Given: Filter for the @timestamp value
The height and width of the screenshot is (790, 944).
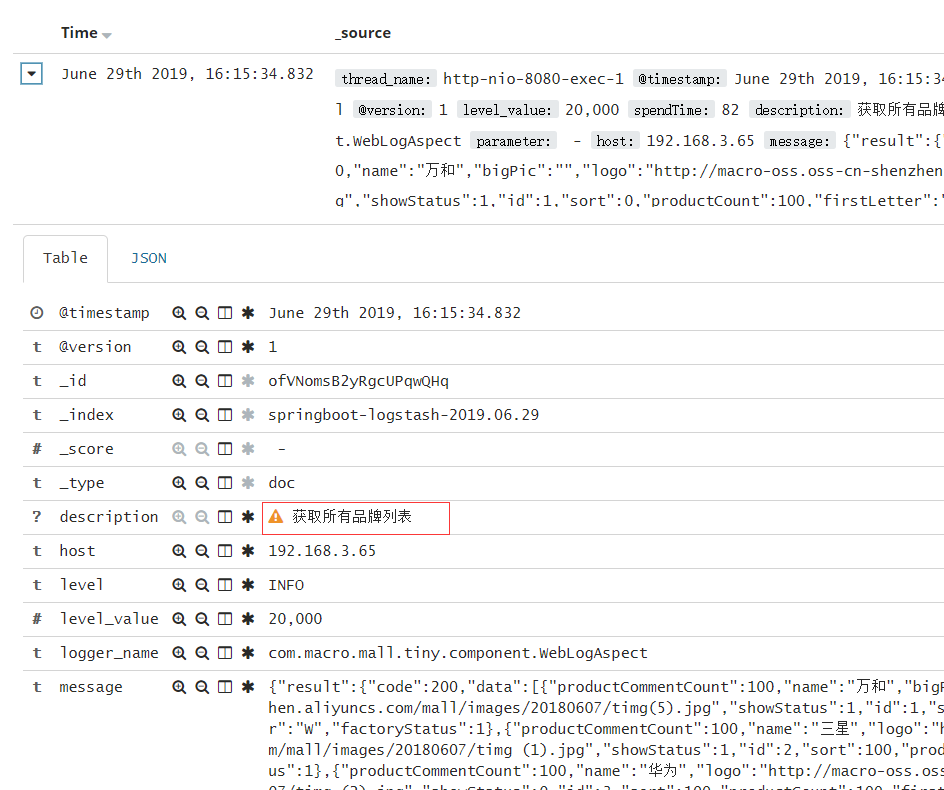Looking at the screenshot, I should pyautogui.click(x=178, y=312).
